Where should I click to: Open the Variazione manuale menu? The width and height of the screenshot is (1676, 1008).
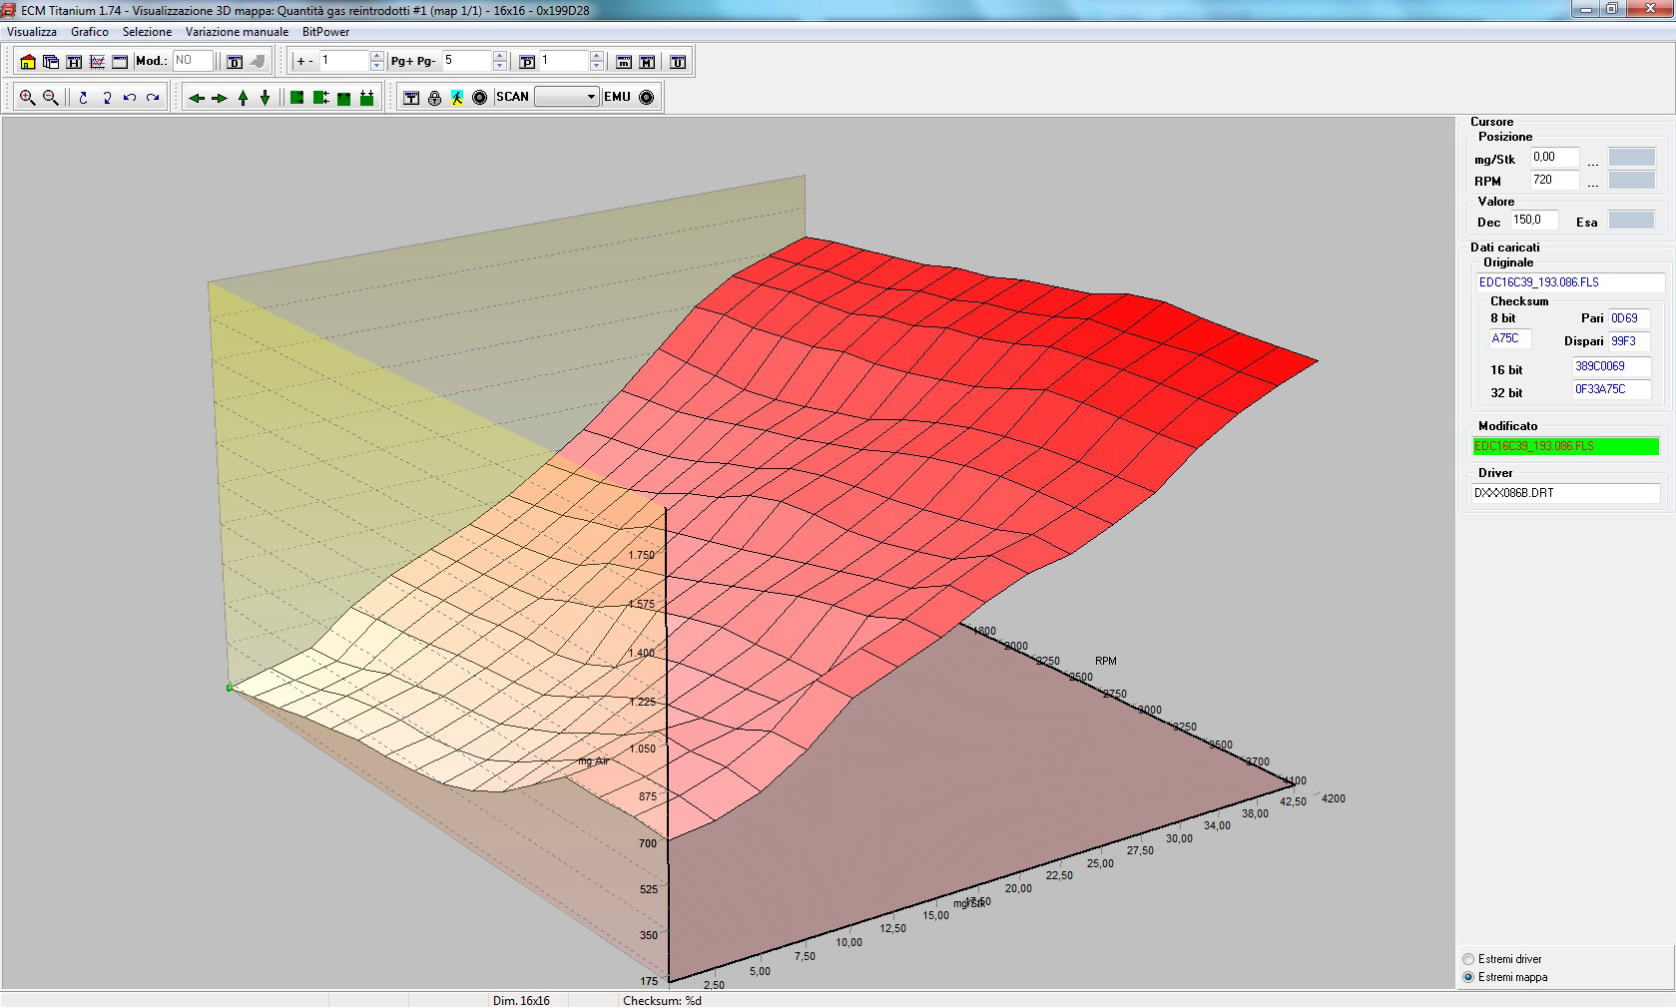pyautogui.click(x=237, y=32)
